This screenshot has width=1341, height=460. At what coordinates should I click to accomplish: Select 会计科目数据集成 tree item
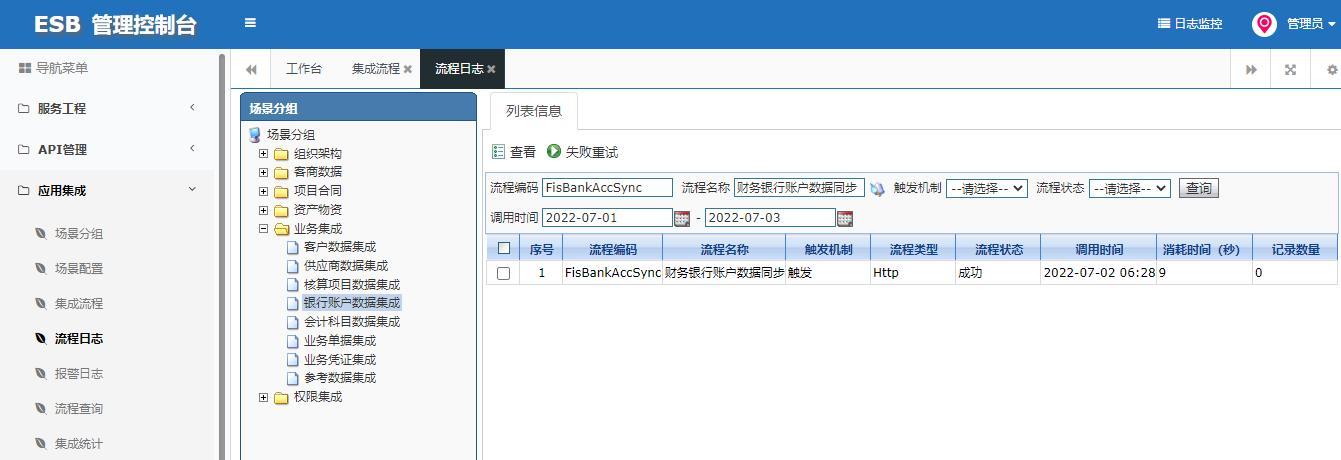(x=351, y=322)
